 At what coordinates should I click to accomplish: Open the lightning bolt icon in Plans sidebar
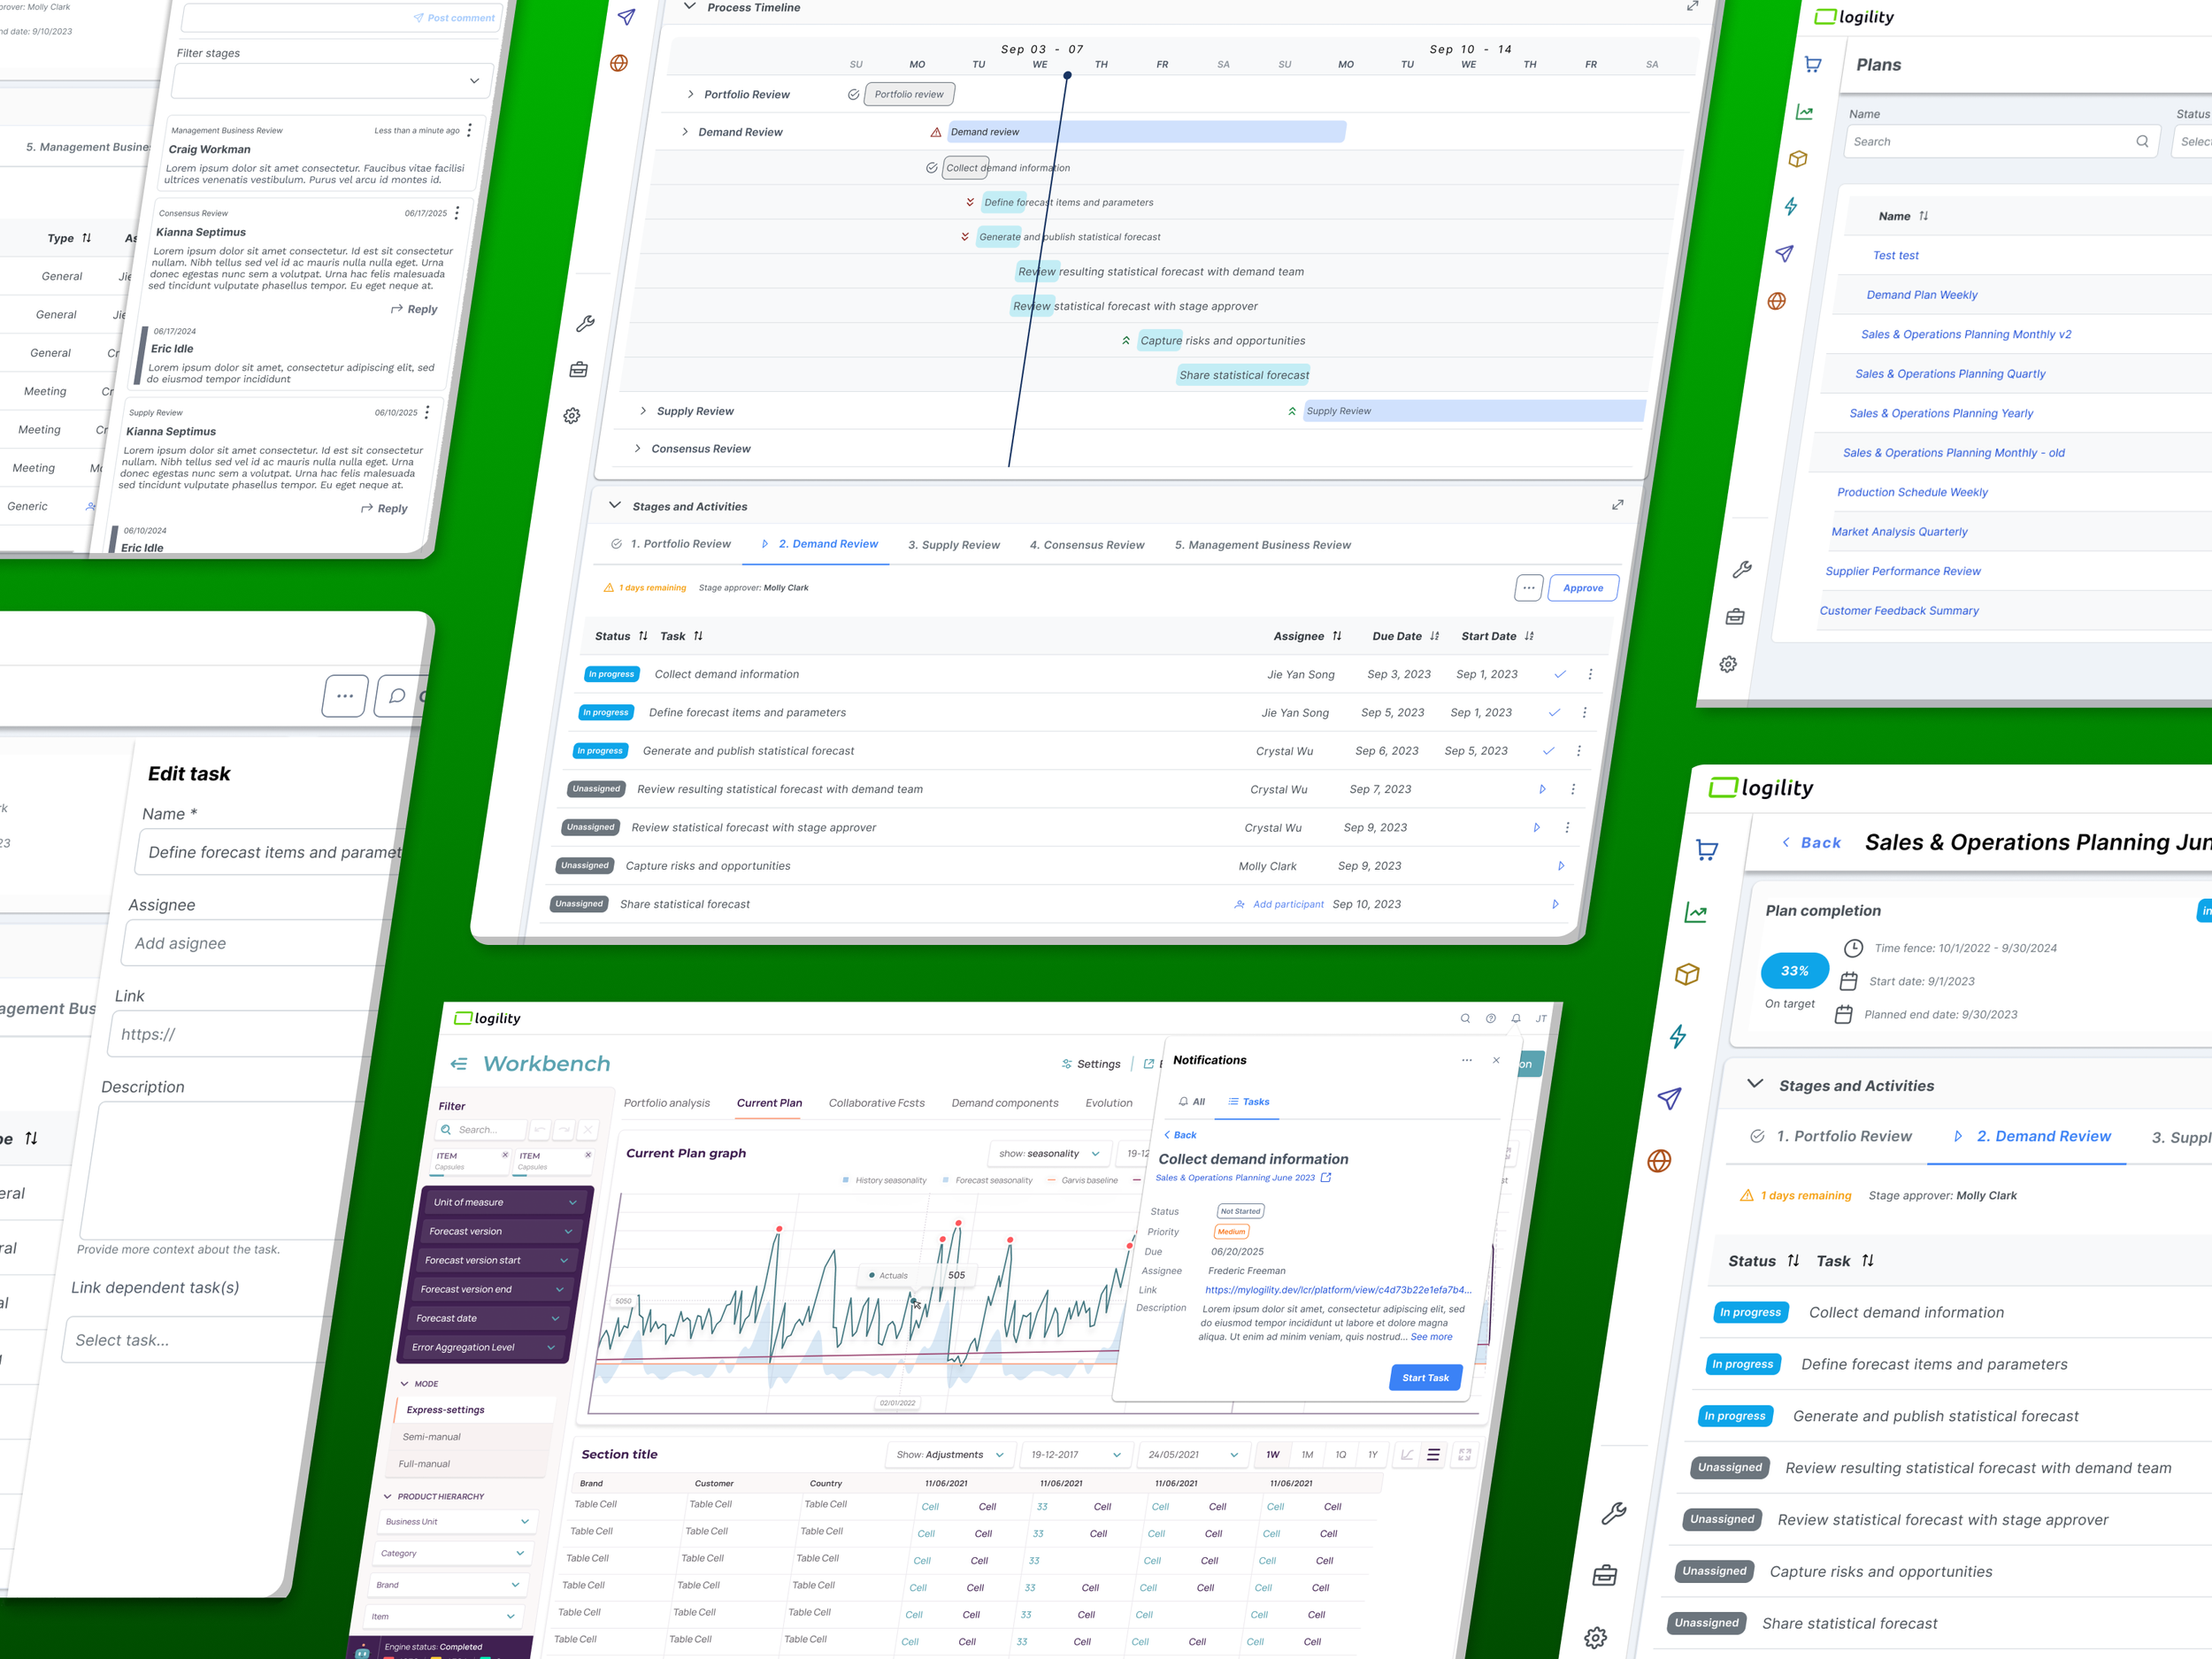pyautogui.click(x=1791, y=206)
